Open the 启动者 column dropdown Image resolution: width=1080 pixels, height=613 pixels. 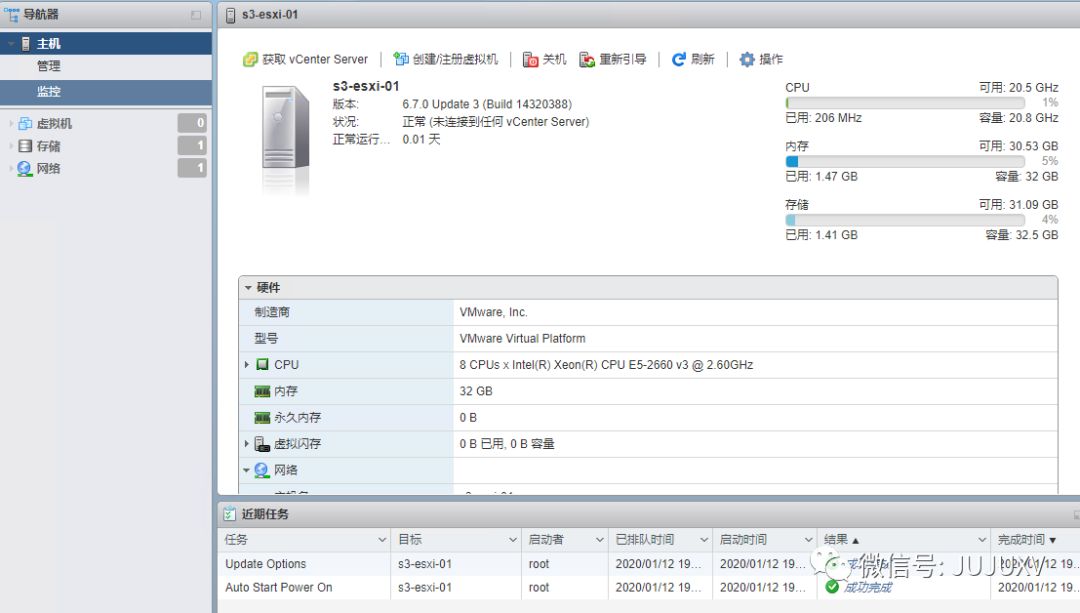point(600,539)
